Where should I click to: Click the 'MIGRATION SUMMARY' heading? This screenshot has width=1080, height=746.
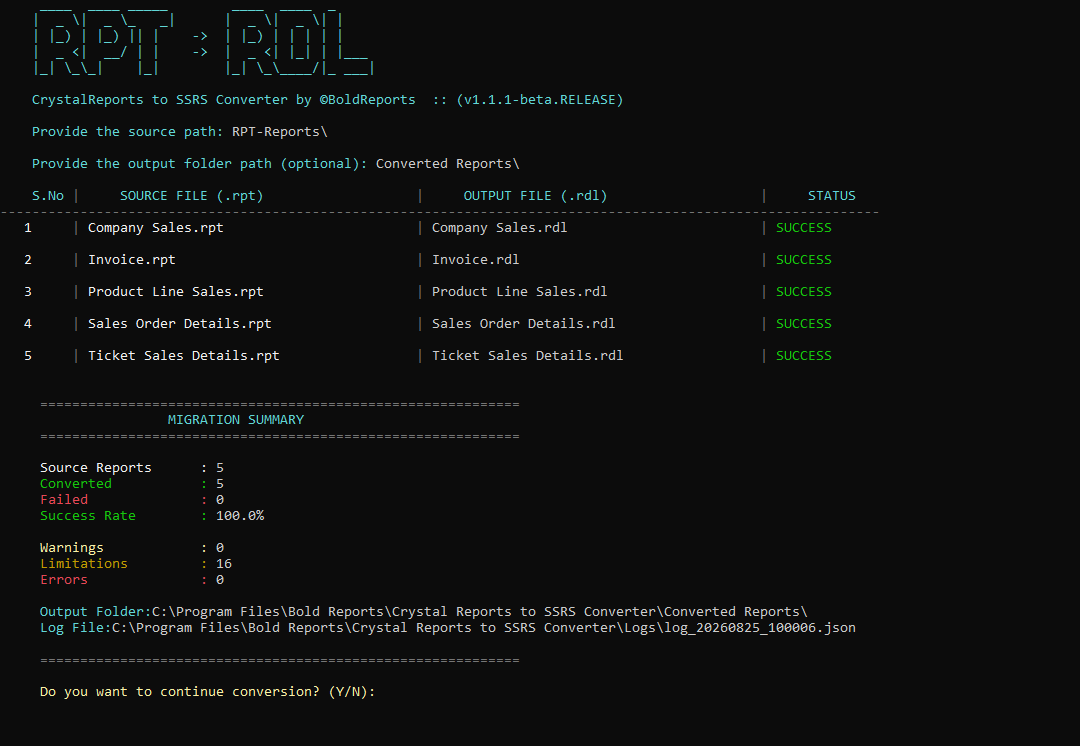coord(236,420)
